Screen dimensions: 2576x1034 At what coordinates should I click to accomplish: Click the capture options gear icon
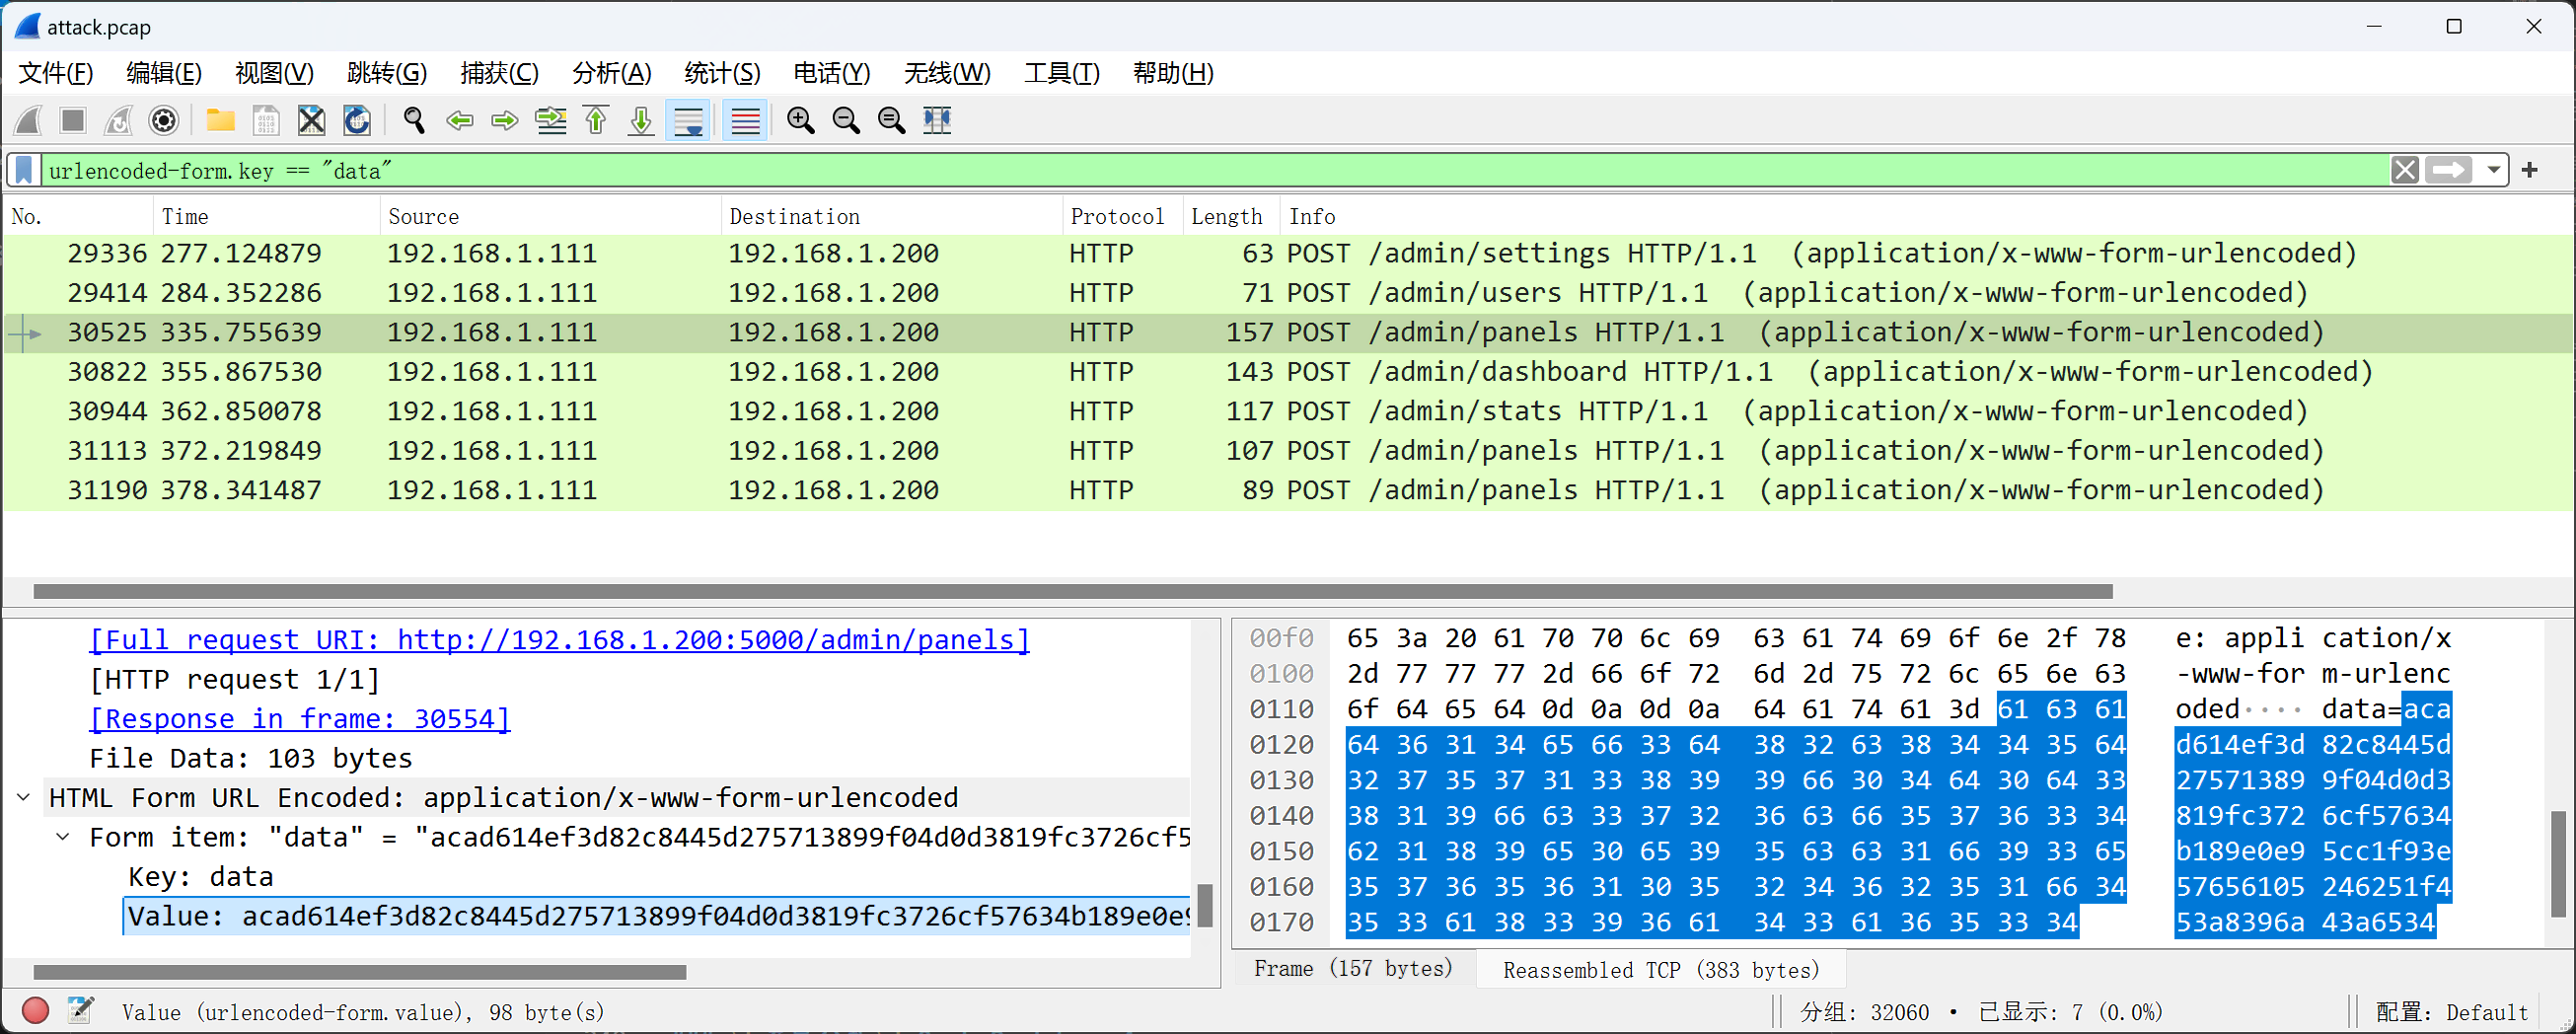164,121
